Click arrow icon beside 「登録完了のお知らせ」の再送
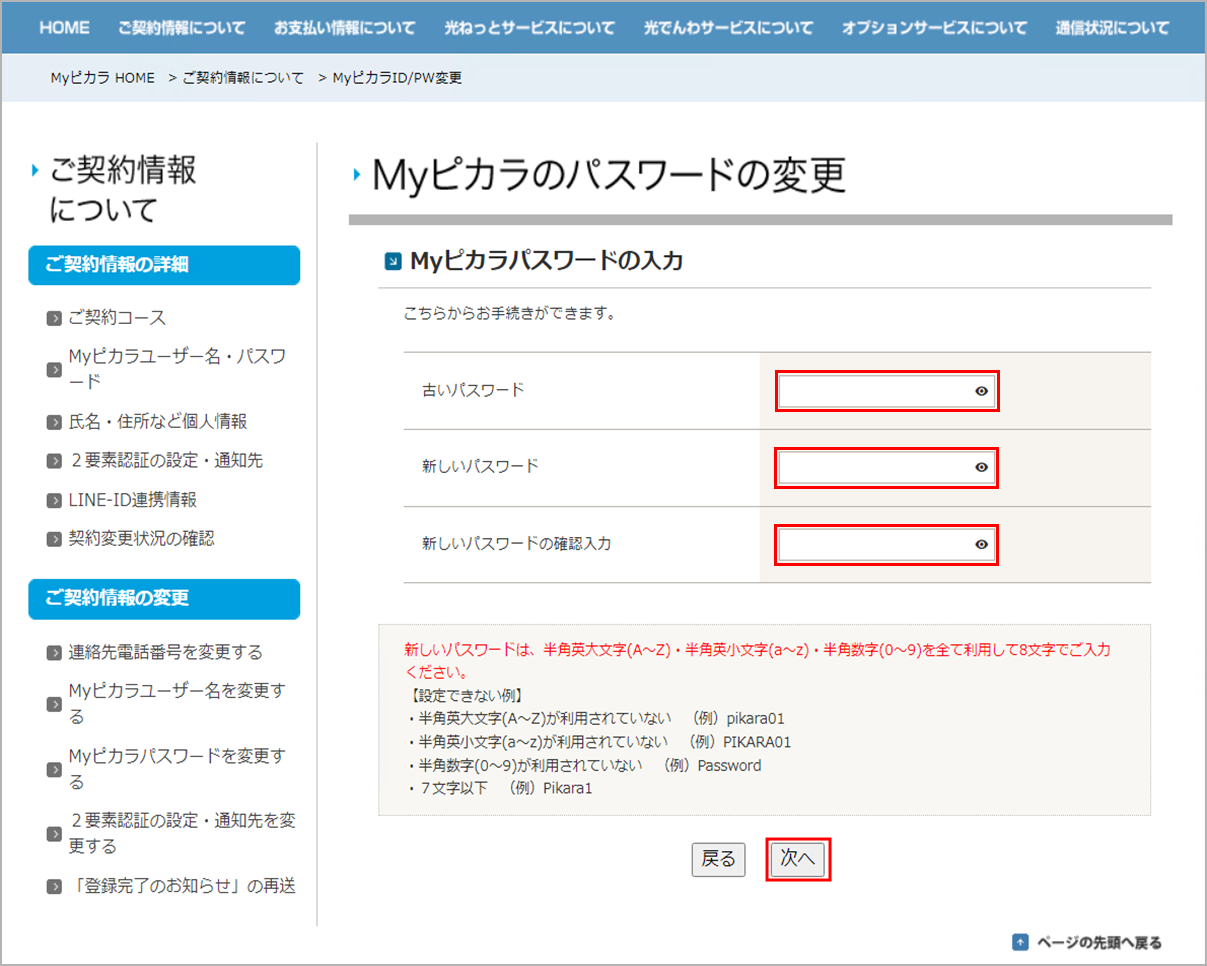Viewport: 1207px width, 966px height. coord(54,886)
